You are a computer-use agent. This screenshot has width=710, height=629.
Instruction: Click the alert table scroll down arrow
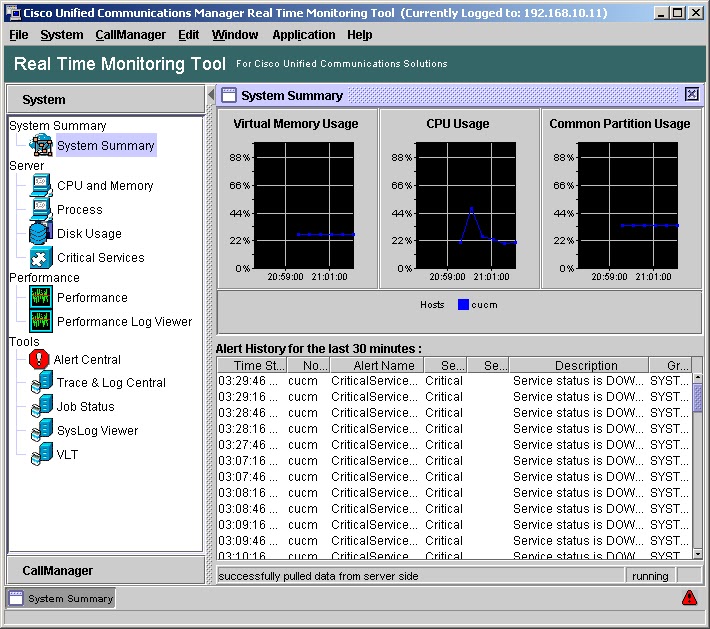tap(698, 554)
